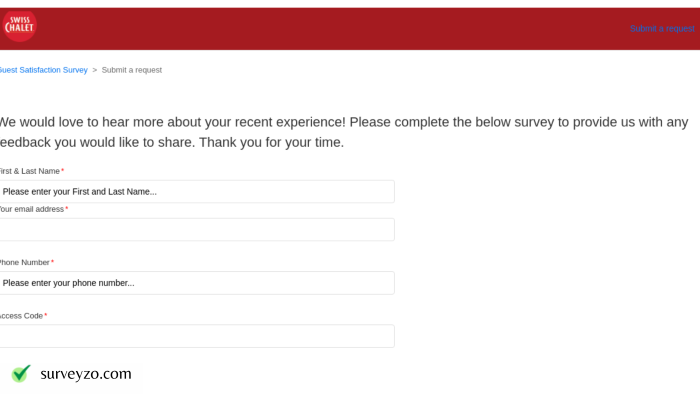700x394 pixels.
Task: Select the email address input box
Action: point(197,229)
